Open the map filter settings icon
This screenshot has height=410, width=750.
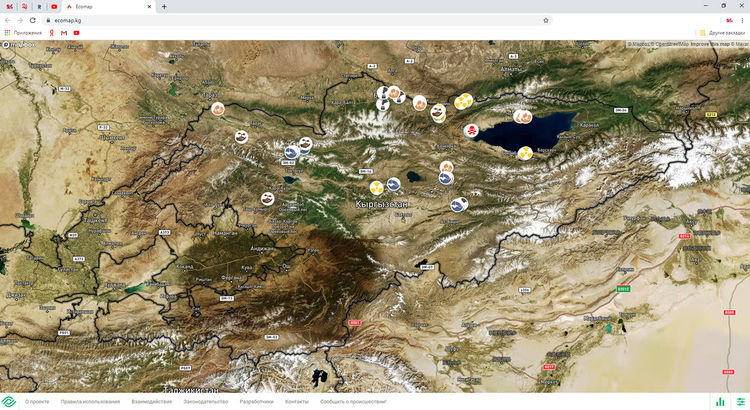(740, 401)
